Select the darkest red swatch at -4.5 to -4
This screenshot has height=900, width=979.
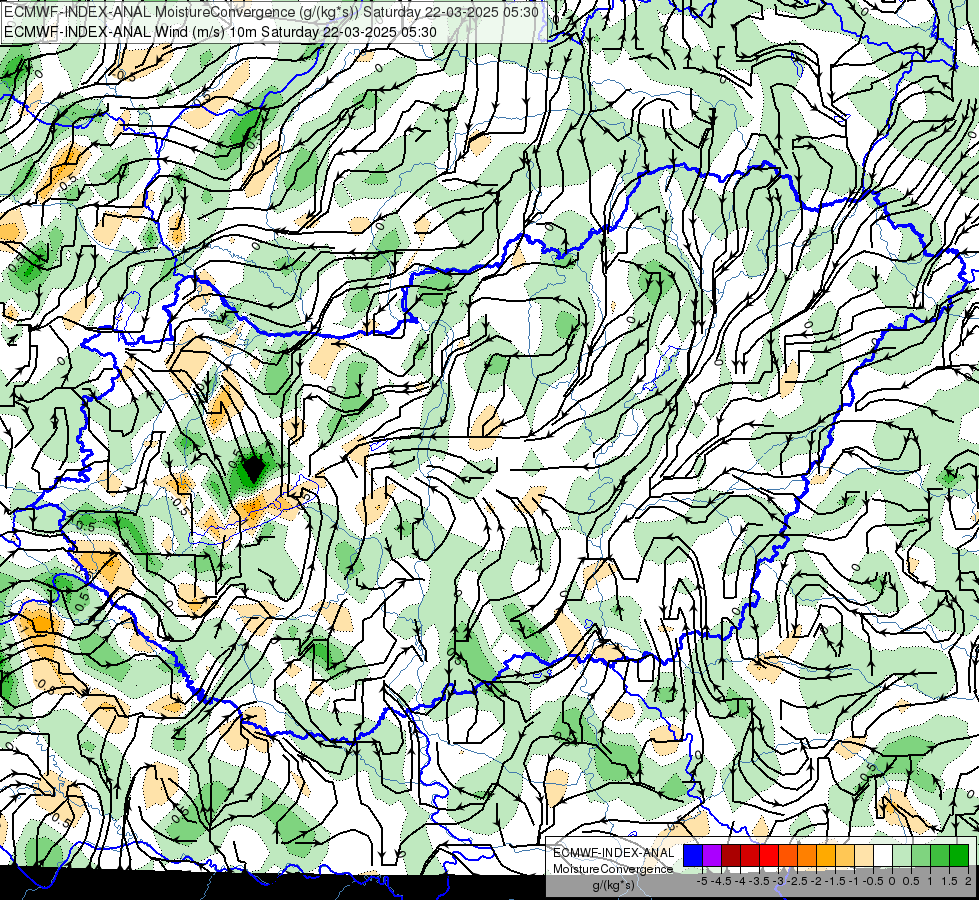coord(731,855)
